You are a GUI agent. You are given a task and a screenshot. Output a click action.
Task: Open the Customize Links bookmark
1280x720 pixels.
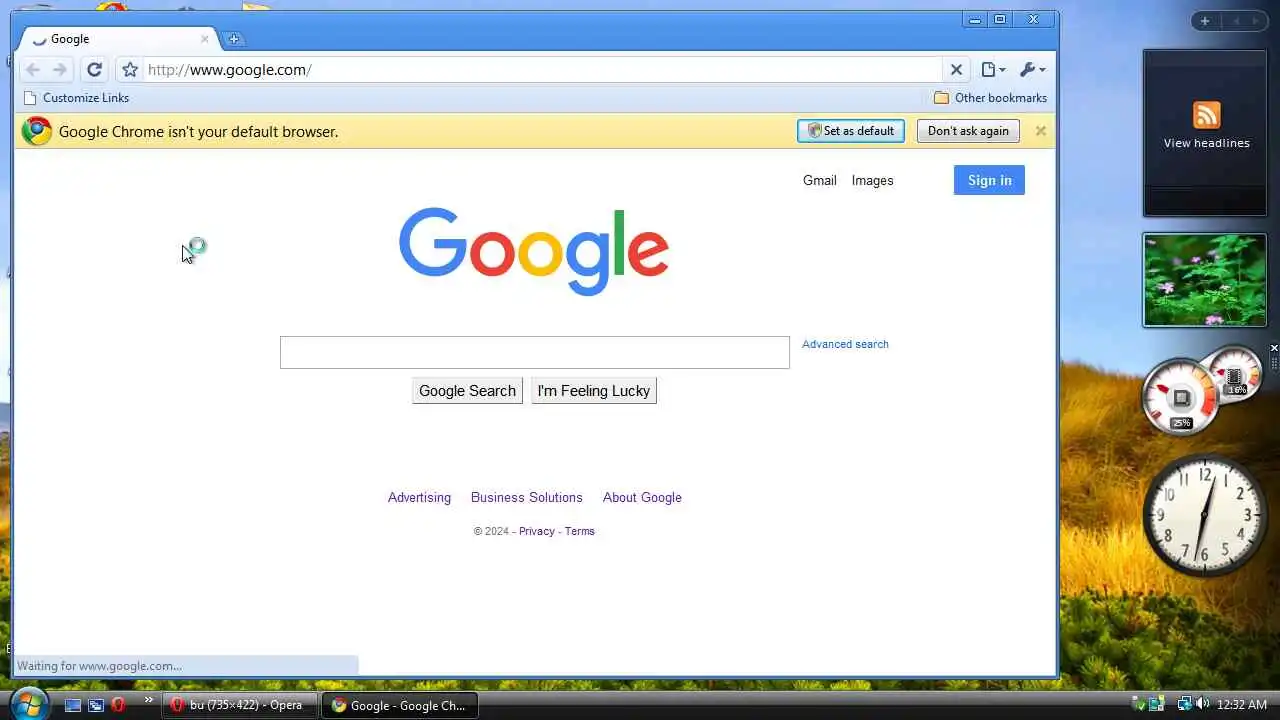point(76,98)
